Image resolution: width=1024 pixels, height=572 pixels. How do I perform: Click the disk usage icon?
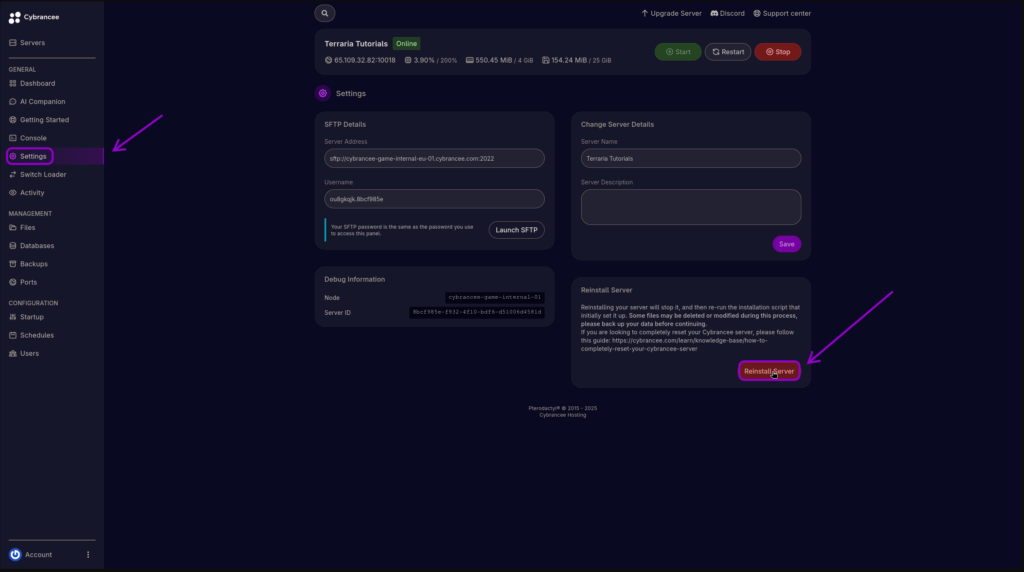545,60
